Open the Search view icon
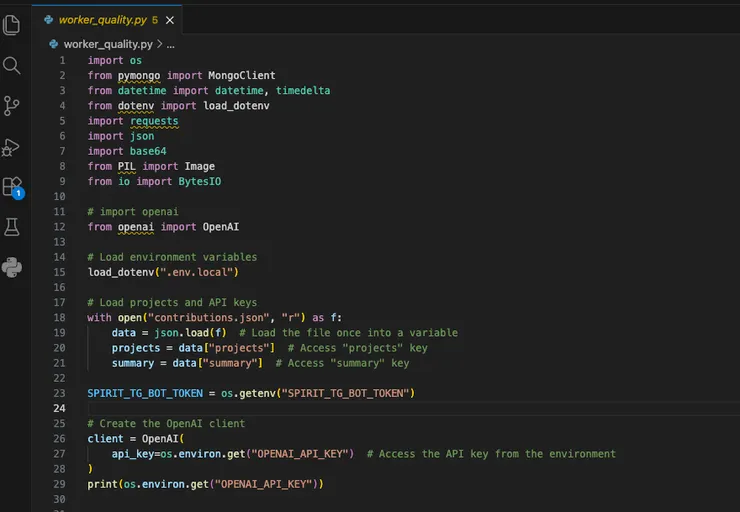The height and width of the screenshot is (512, 740). 12,66
